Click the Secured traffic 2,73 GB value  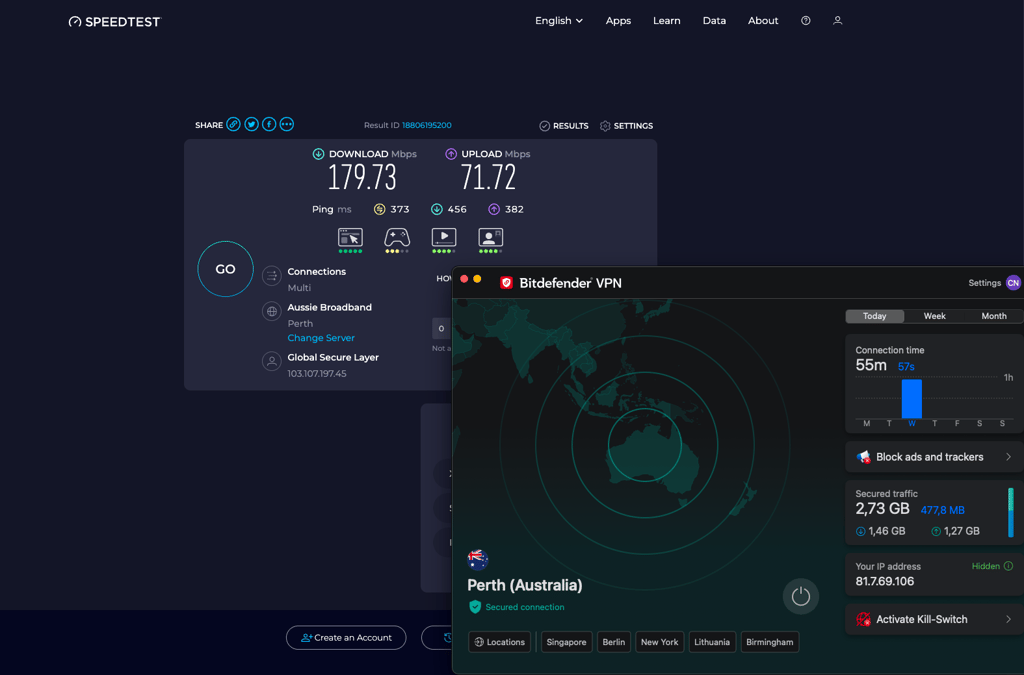882,509
